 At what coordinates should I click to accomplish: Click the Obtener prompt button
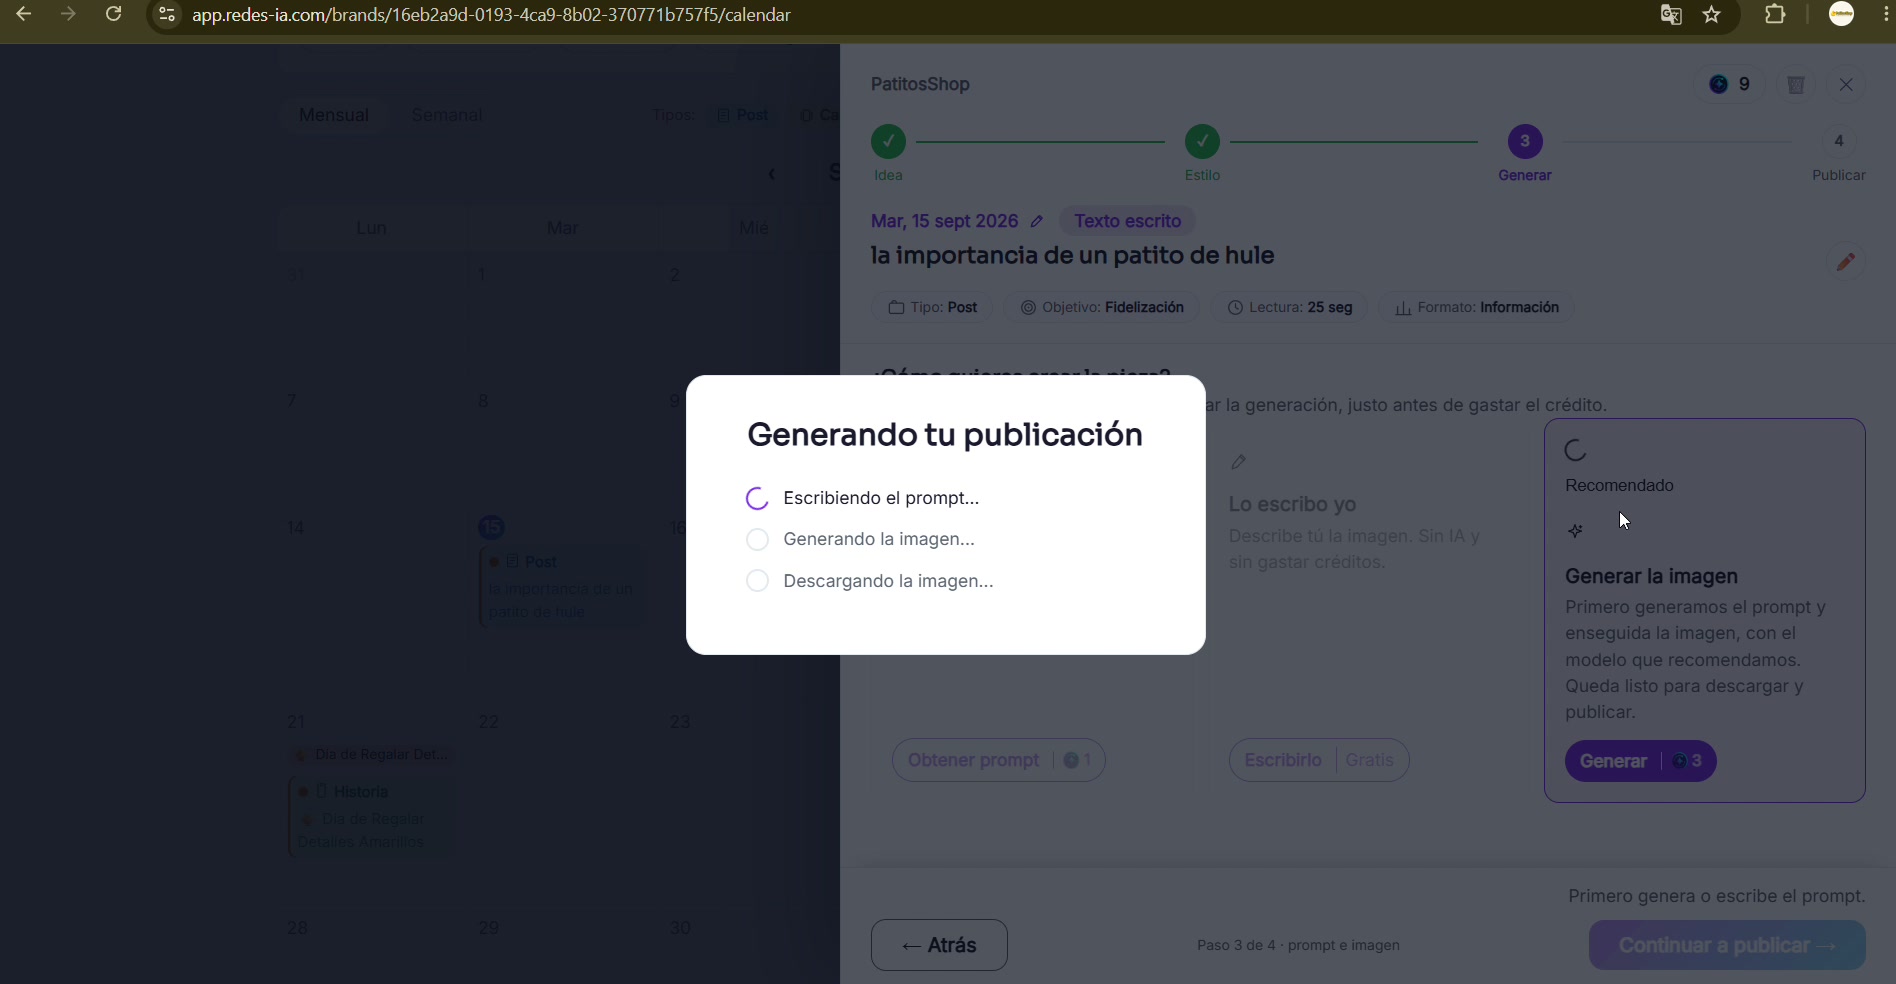(x=998, y=760)
